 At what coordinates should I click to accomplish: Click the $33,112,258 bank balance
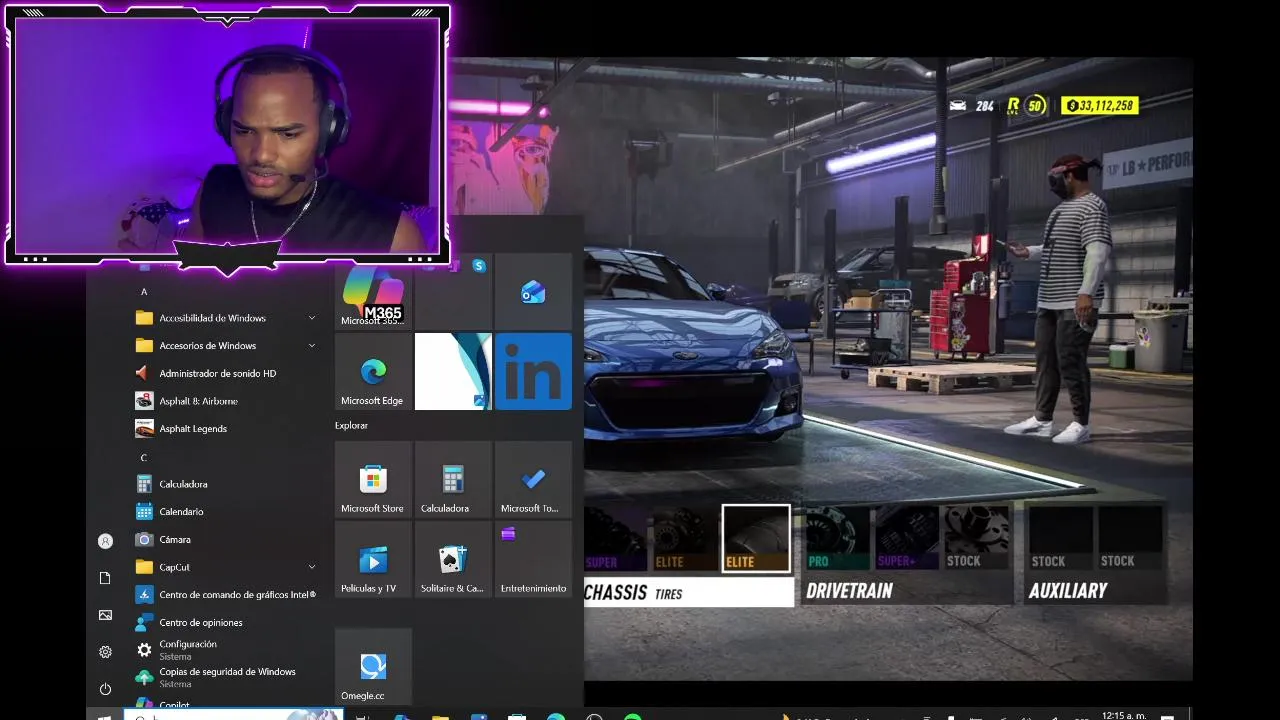click(1100, 105)
